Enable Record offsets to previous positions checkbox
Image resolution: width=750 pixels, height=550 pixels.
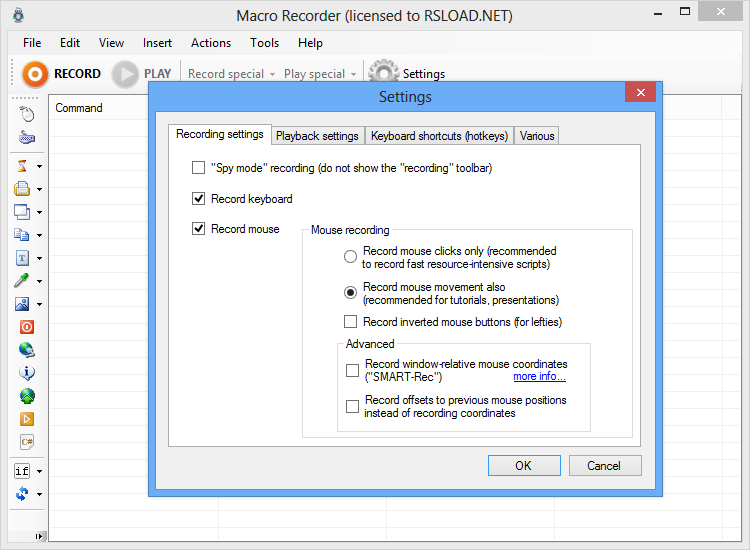tap(353, 407)
